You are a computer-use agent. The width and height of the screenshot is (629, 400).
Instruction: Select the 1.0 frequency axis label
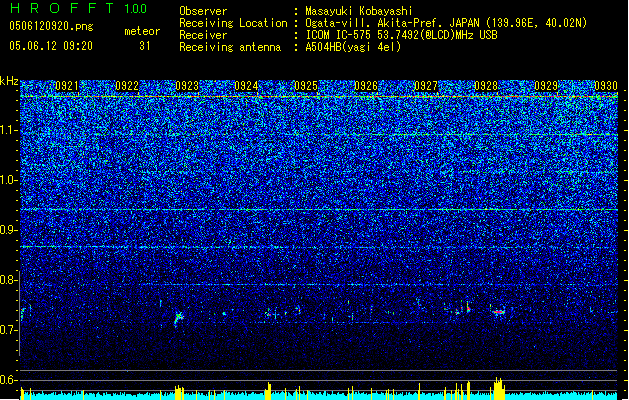9,180
